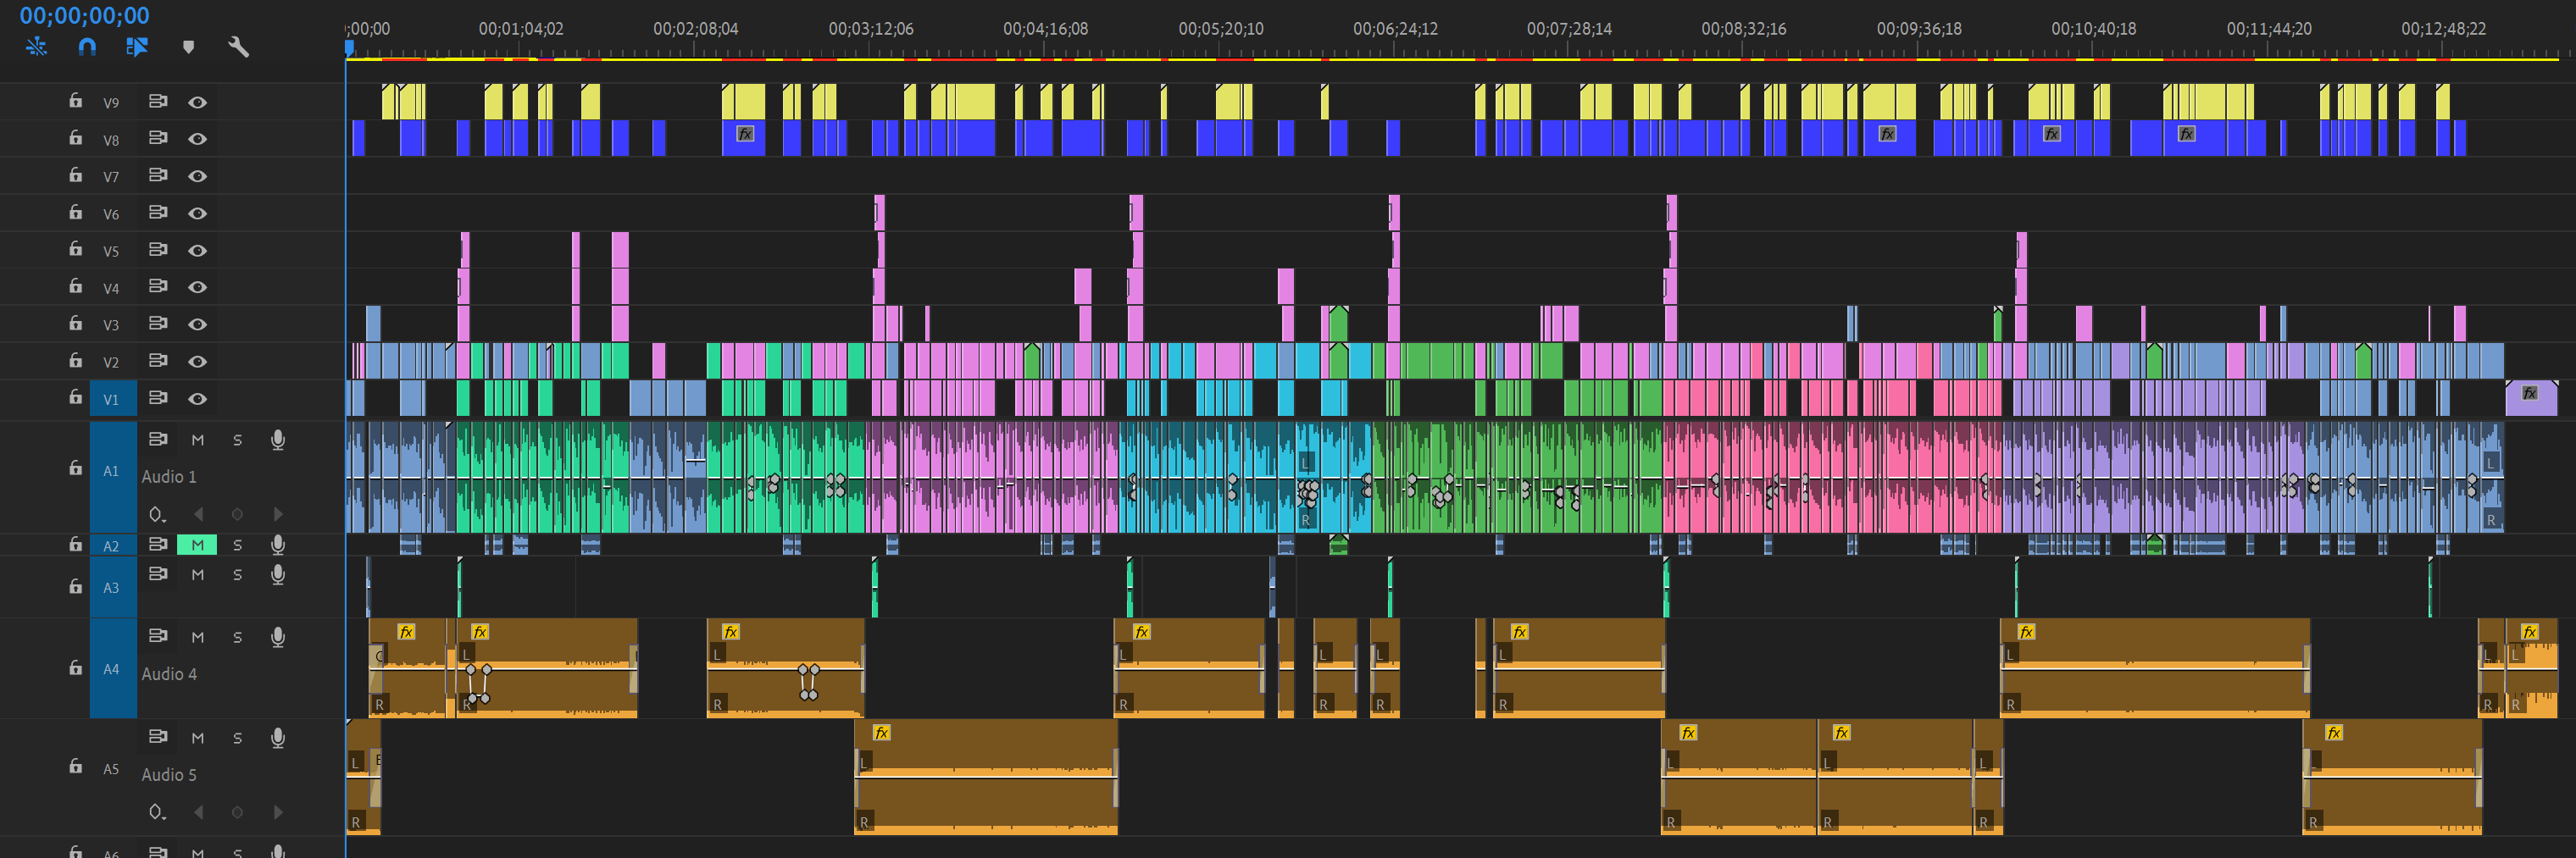Screen dimensions: 2576x858
Task: Unmute the A2 track
Action: tap(197, 545)
